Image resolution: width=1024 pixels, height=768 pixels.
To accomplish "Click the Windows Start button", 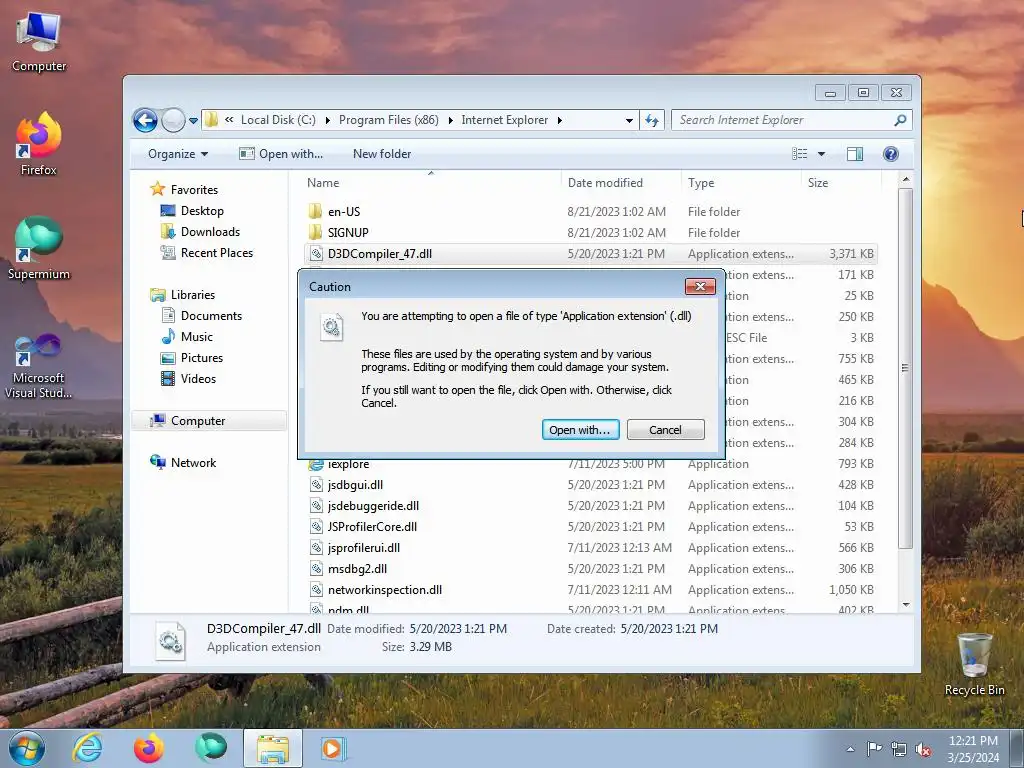I will coord(27,748).
